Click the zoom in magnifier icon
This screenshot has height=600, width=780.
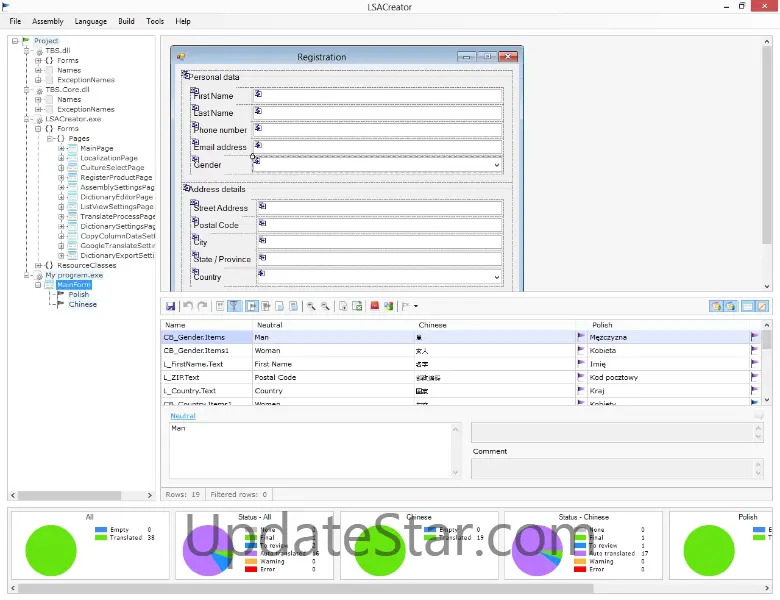pos(311,306)
